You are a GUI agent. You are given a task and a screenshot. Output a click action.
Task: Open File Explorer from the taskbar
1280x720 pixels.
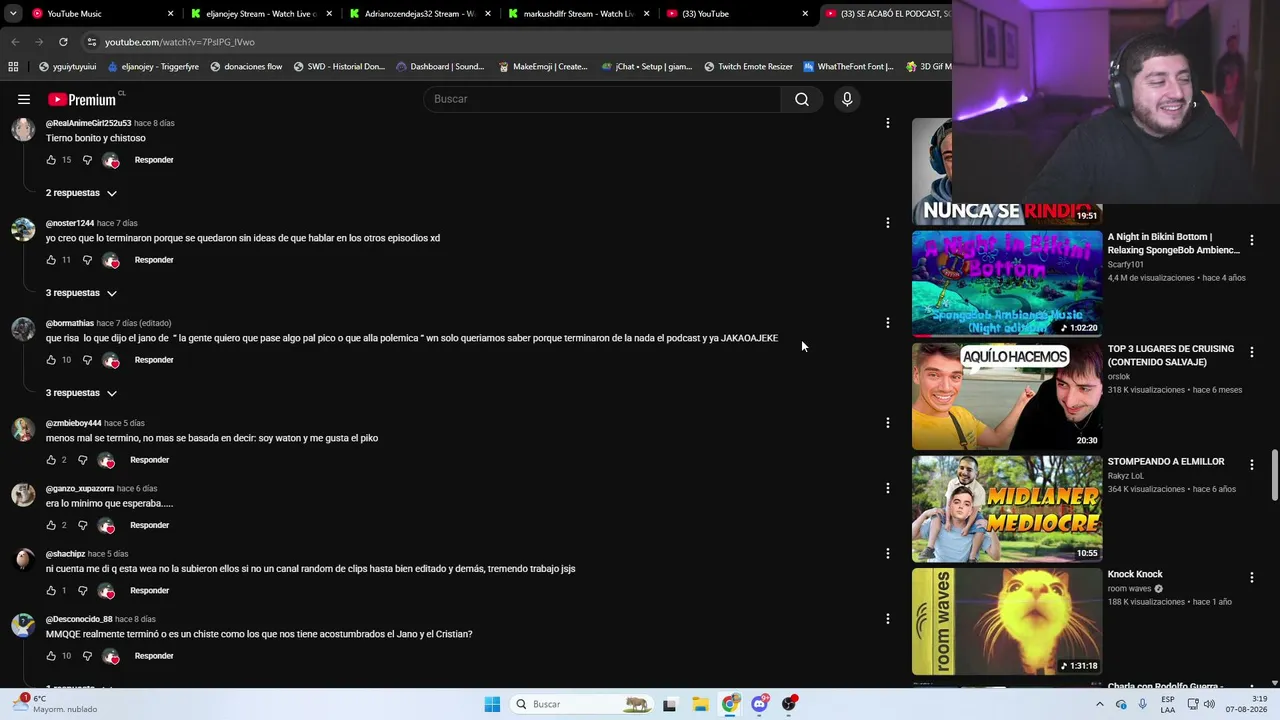[700, 704]
